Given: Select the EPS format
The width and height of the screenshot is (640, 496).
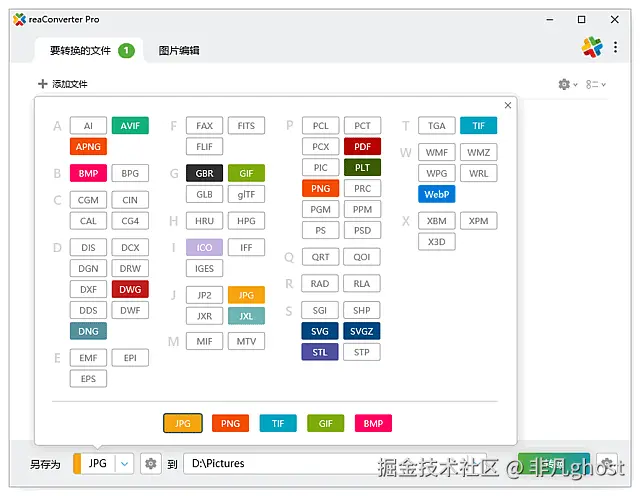Looking at the screenshot, I should [88, 378].
